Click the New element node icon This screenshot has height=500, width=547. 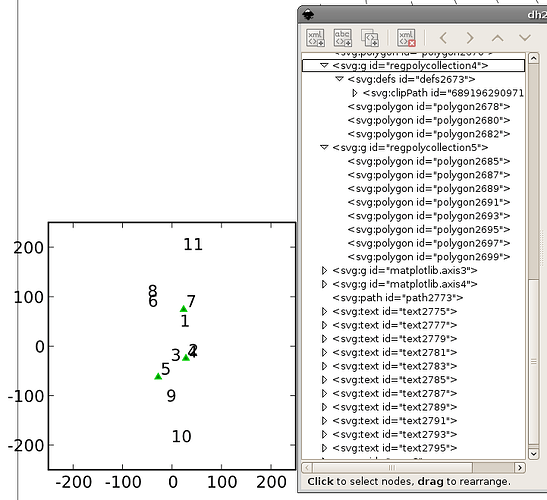[315, 38]
